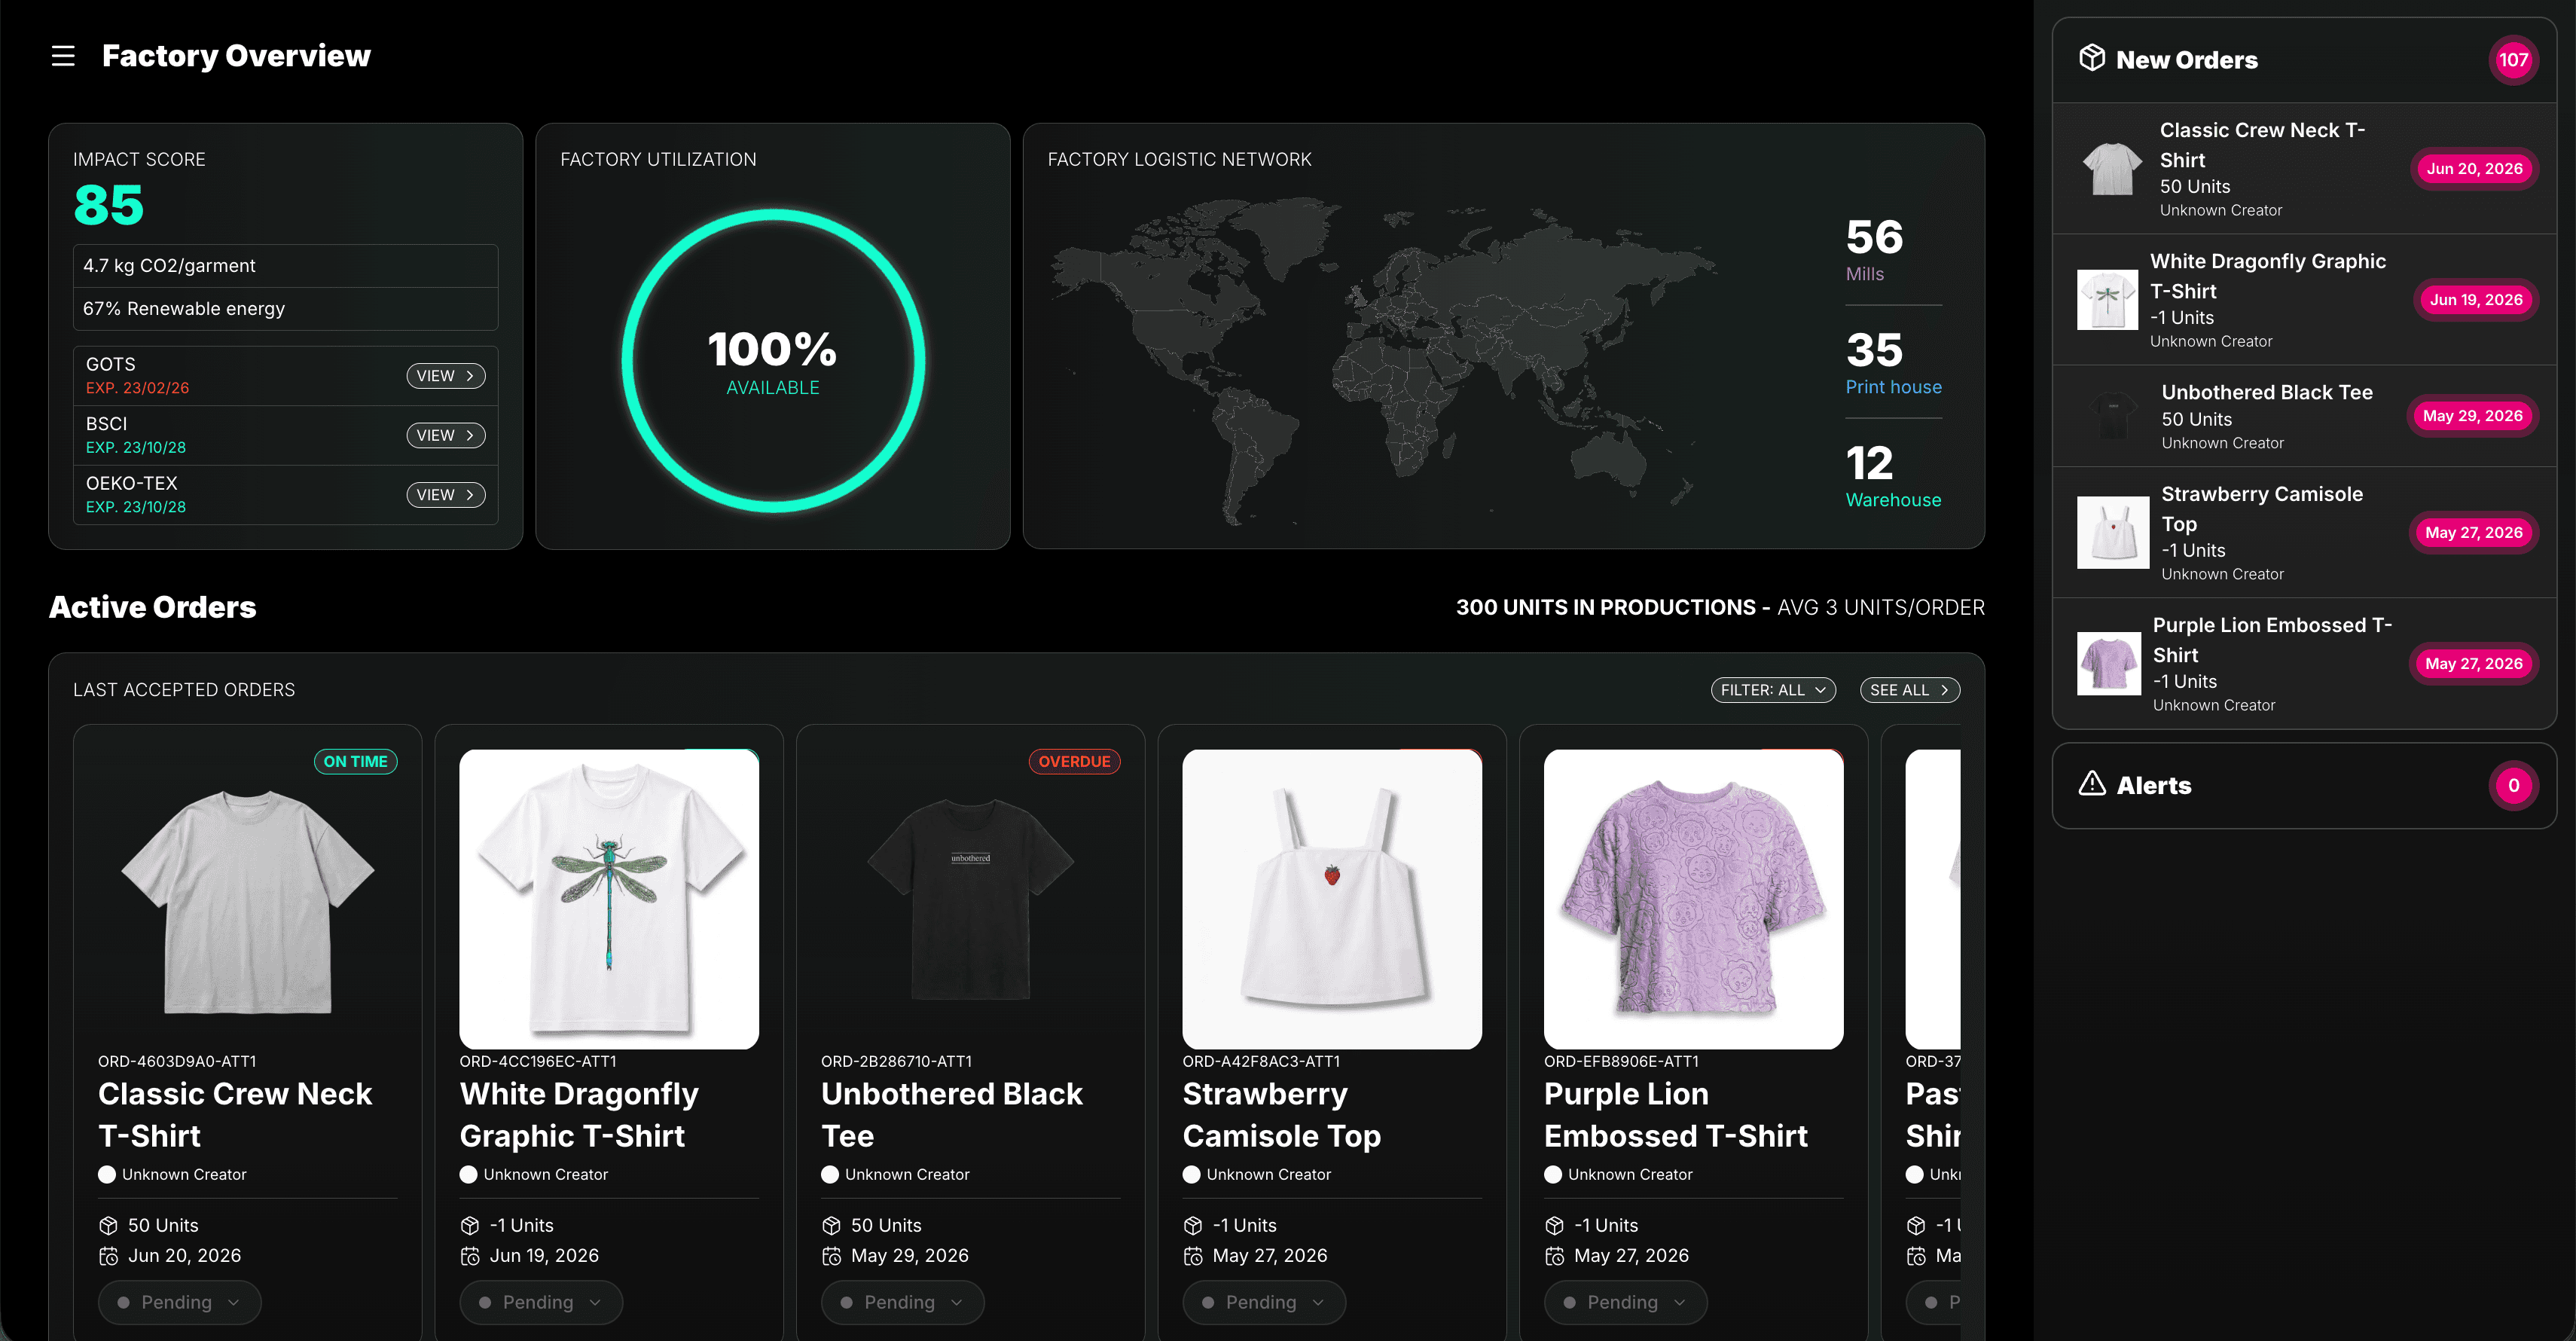Open White Dragonfly thumbnail in New Orders

coord(2107,299)
